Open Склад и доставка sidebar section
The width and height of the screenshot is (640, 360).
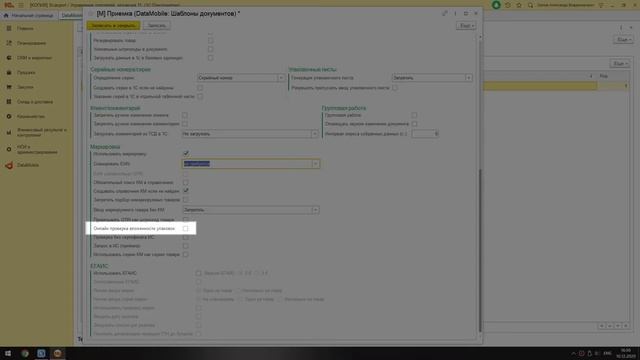pyautogui.click(x=35, y=102)
